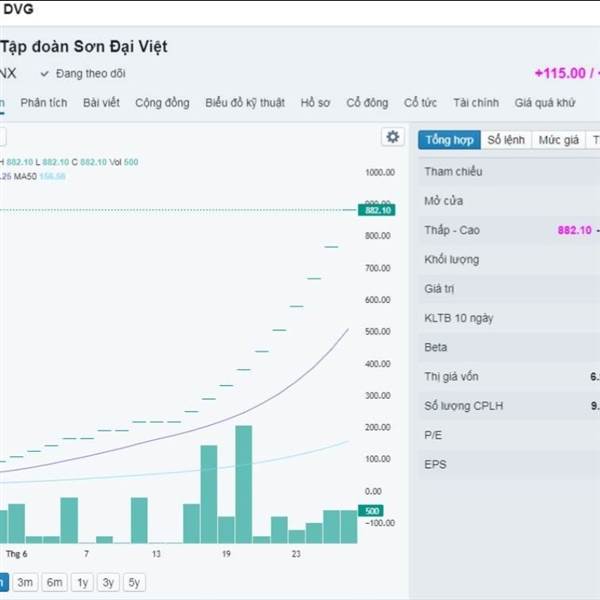Image resolution: width=600 pixels, height=600 pixels.
Task: Click the 'P/E' row label
Action: pos(433,435)
